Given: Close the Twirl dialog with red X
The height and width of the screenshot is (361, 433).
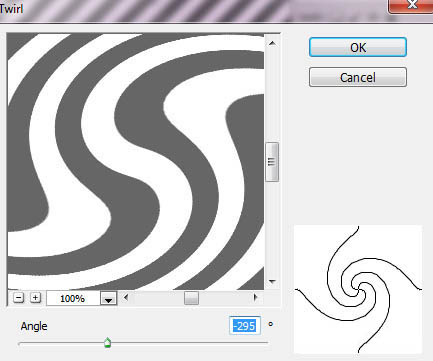Looking at the screenshot, I should [x=411, y=6].
